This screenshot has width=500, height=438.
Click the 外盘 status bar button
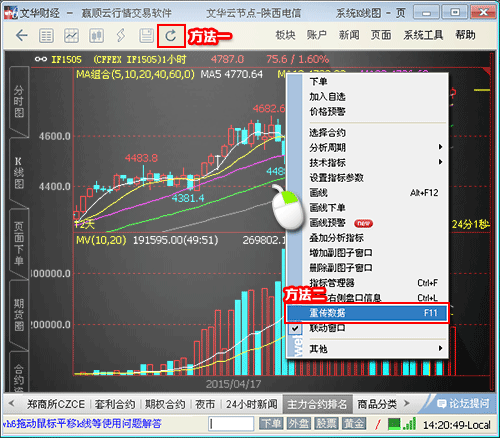pyautogui.click(x=299, y=424)
